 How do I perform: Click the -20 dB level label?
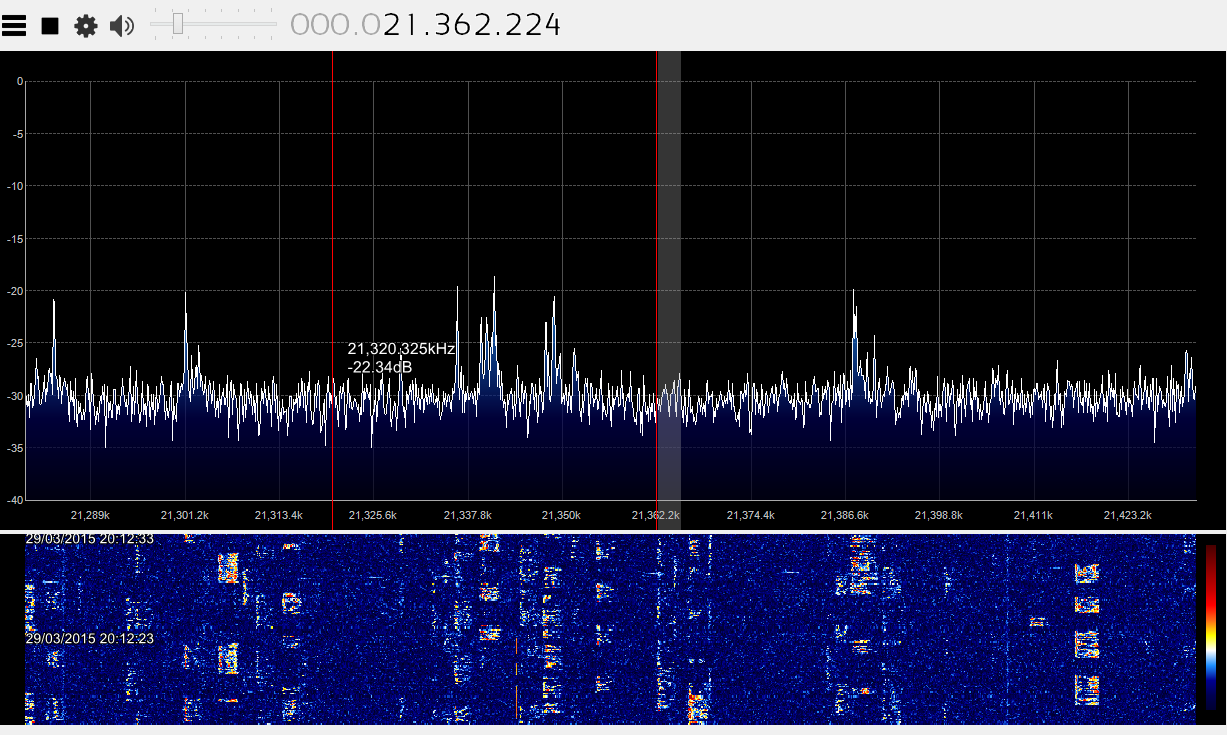pyautogui.click(x=15, y=291)
